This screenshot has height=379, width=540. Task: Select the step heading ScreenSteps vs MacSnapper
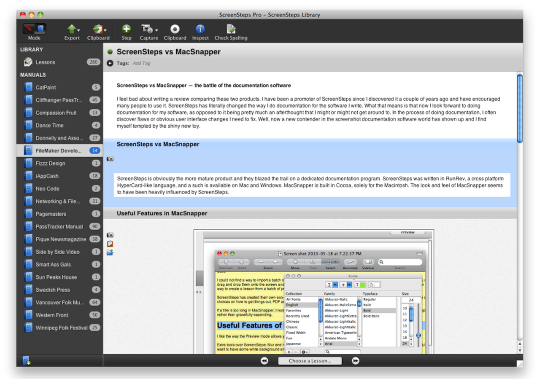pos(158,144)
